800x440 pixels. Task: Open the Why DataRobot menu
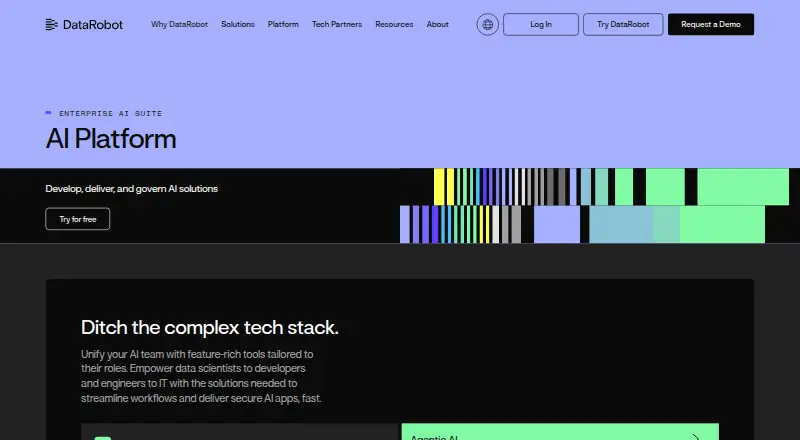click(x=179, y=25)
